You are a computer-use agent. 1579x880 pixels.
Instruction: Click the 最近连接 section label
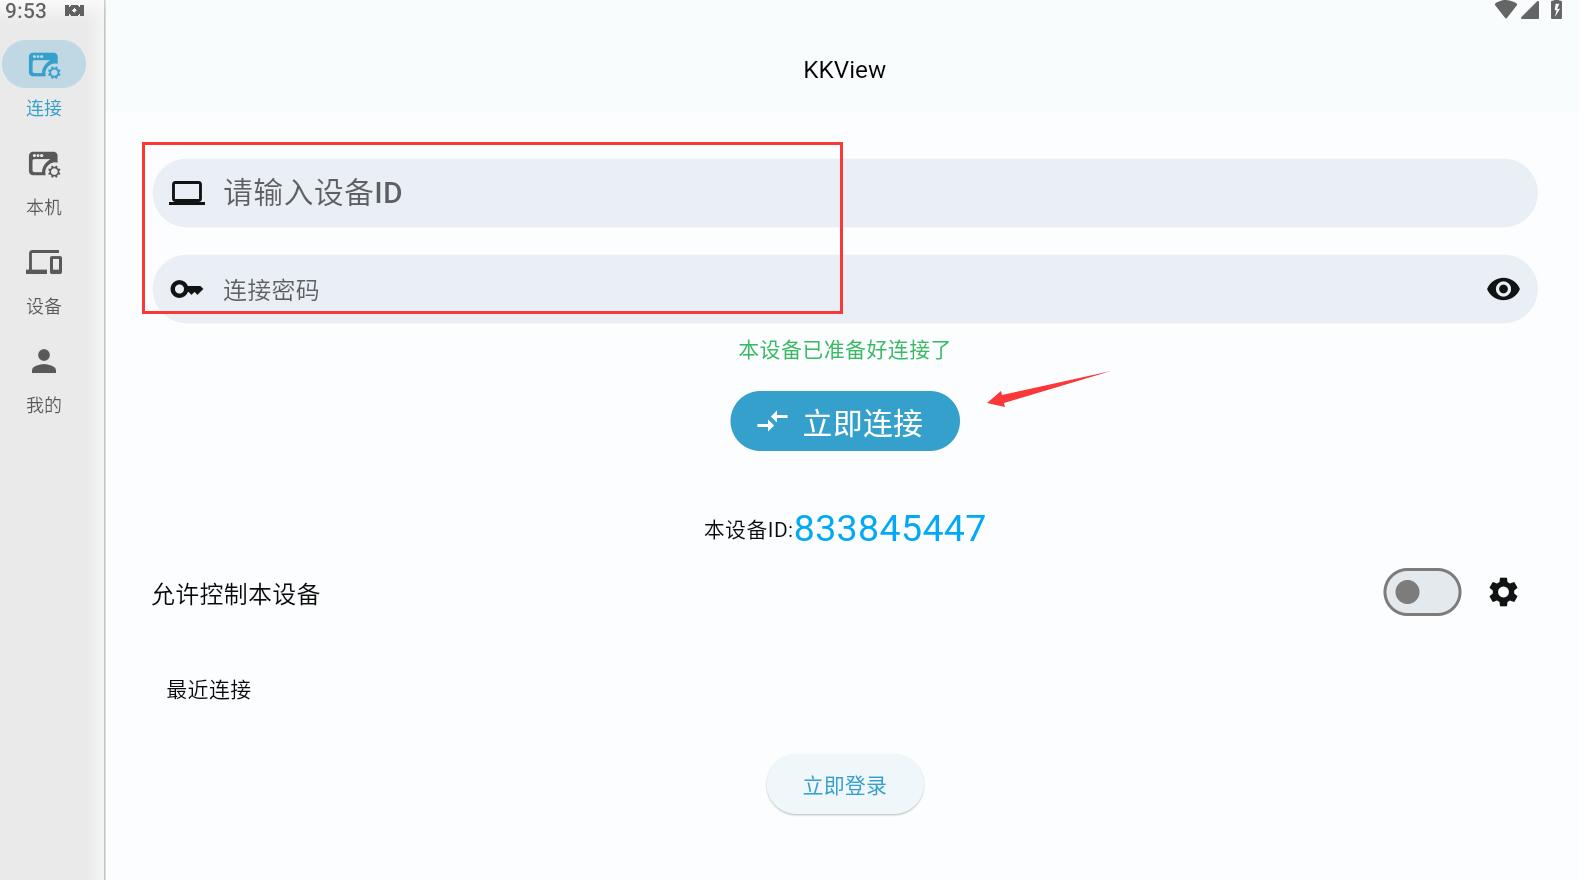tap(208, 690)
